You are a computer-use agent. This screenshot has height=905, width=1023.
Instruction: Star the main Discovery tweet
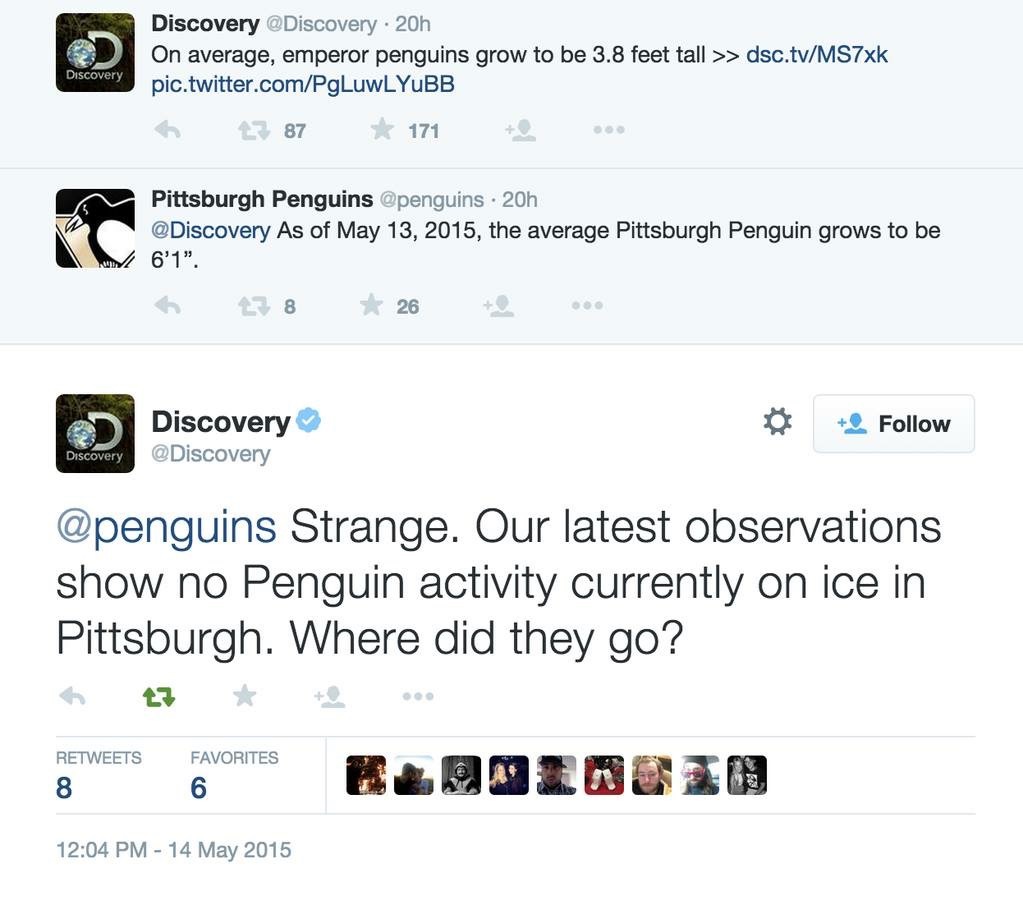(x=244, y=696)
